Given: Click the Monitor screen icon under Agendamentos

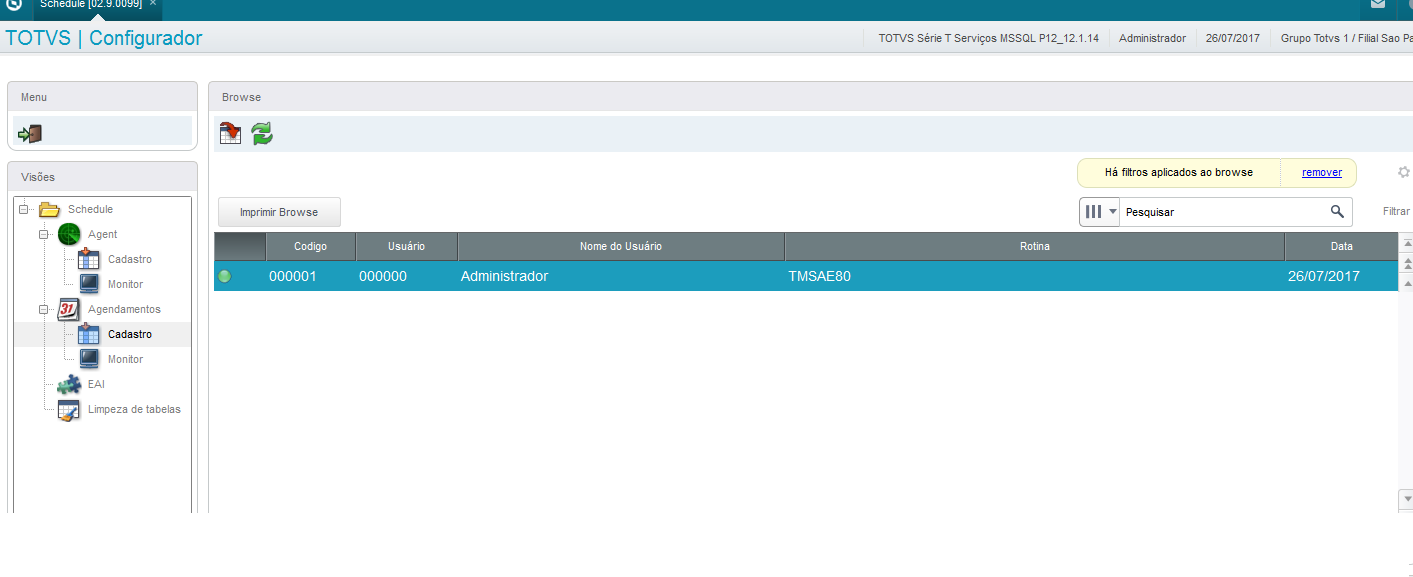Looking at the screenshot, I should click(89, 359).
